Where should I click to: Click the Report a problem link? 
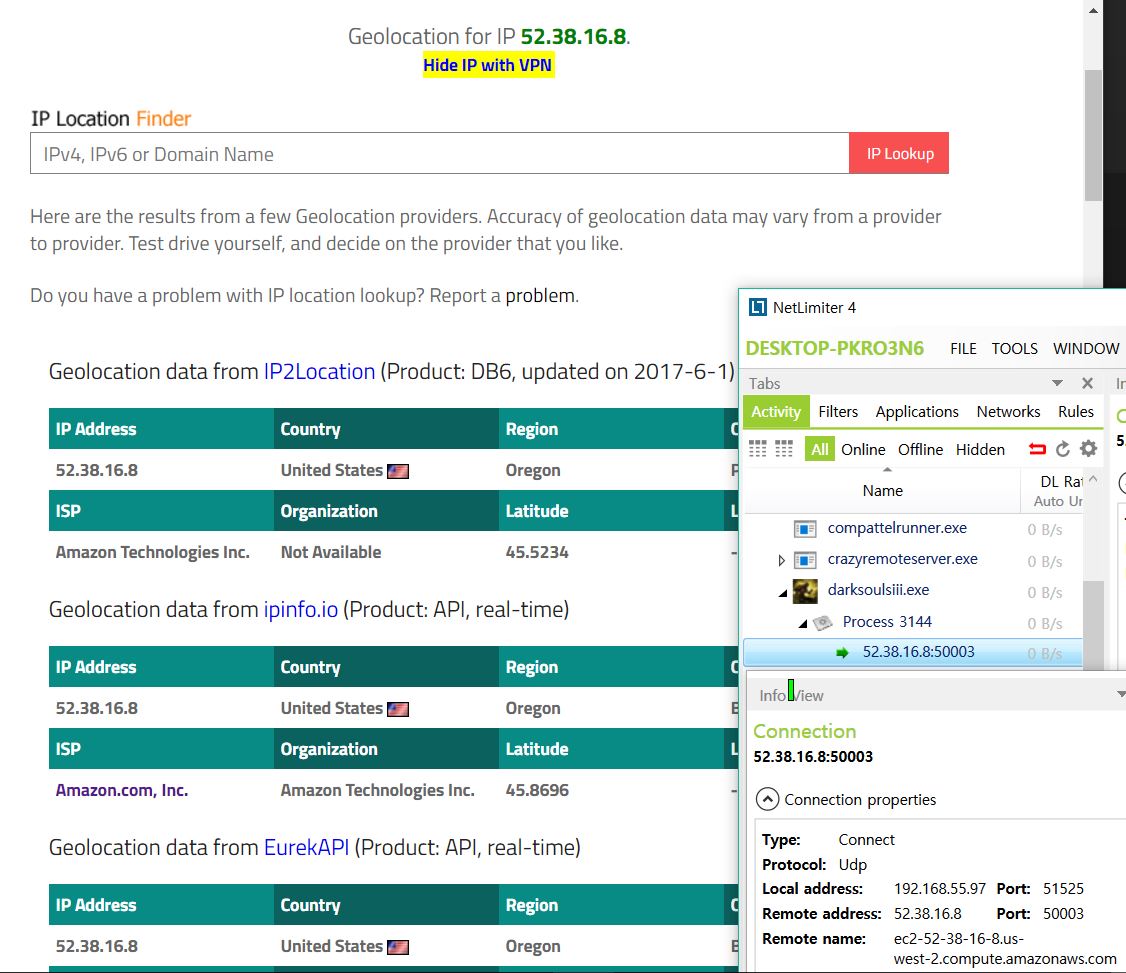[540, 296]
